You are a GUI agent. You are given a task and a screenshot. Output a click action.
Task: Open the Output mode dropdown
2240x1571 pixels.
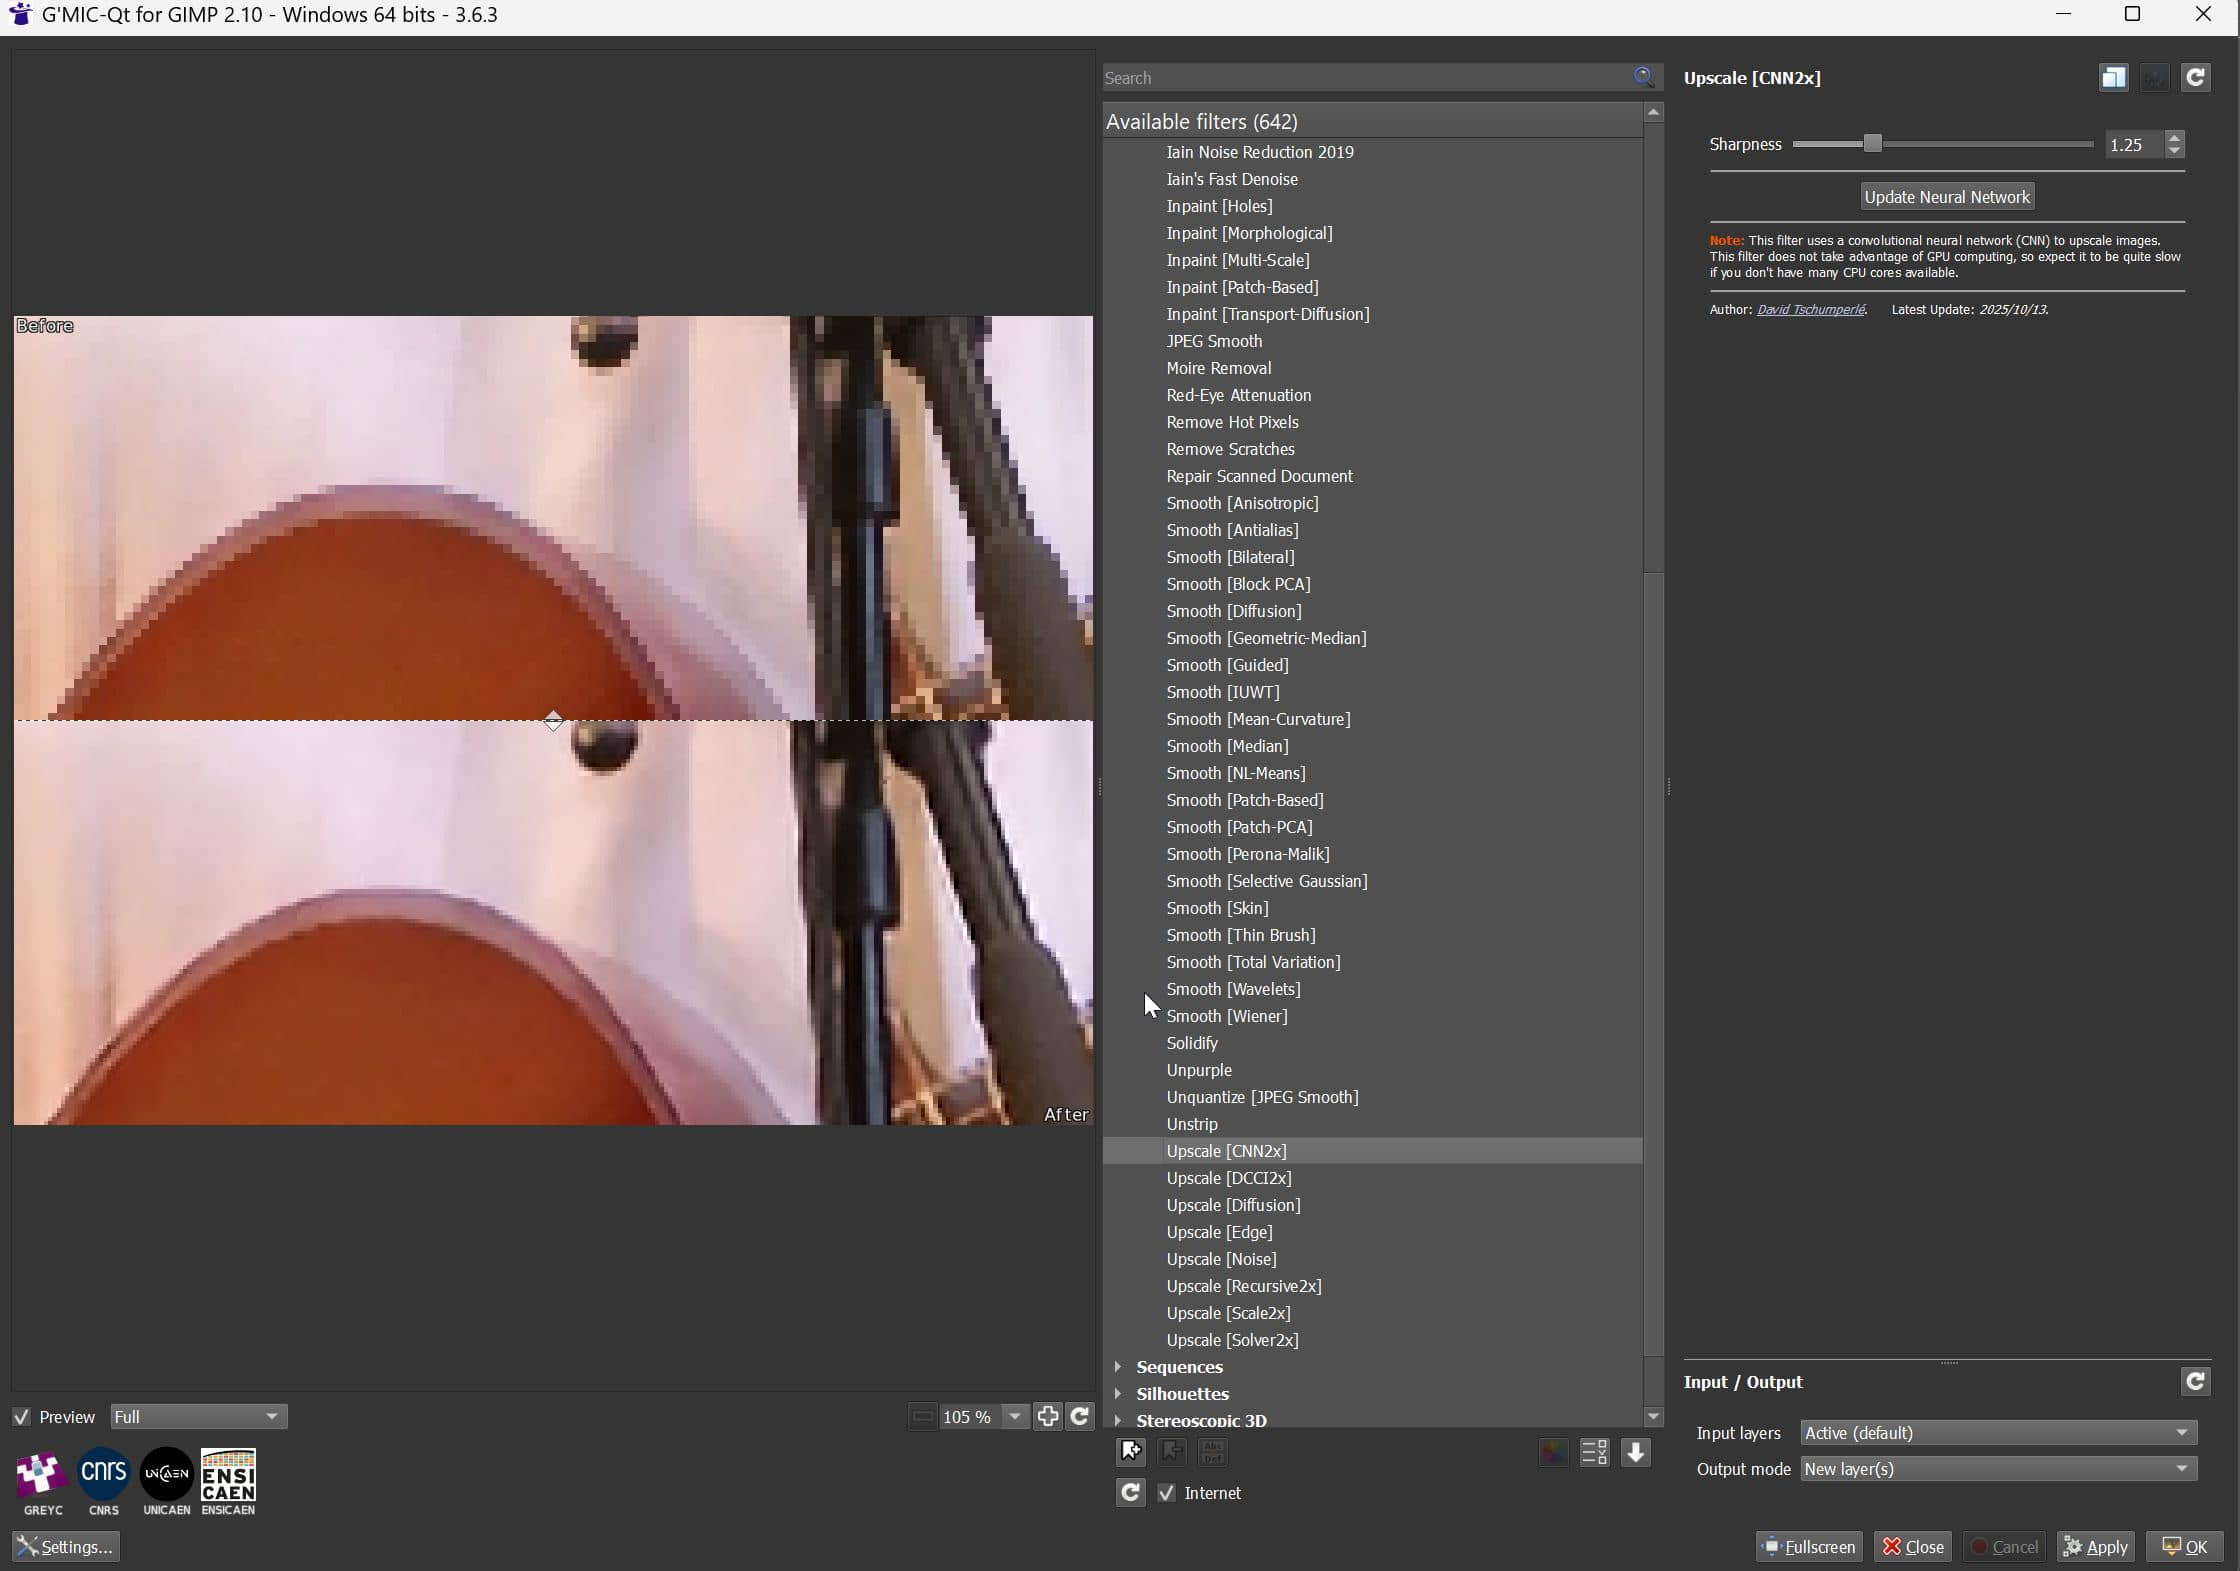pyautogui.click(x=1997, y=1469)
